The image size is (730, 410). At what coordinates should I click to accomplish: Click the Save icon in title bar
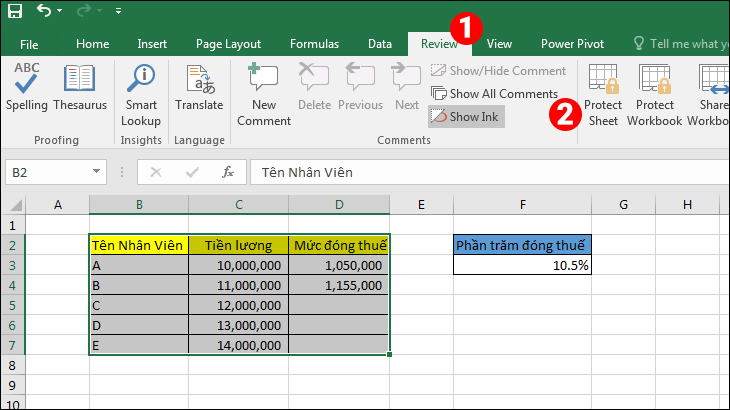(x=15, y=12)
